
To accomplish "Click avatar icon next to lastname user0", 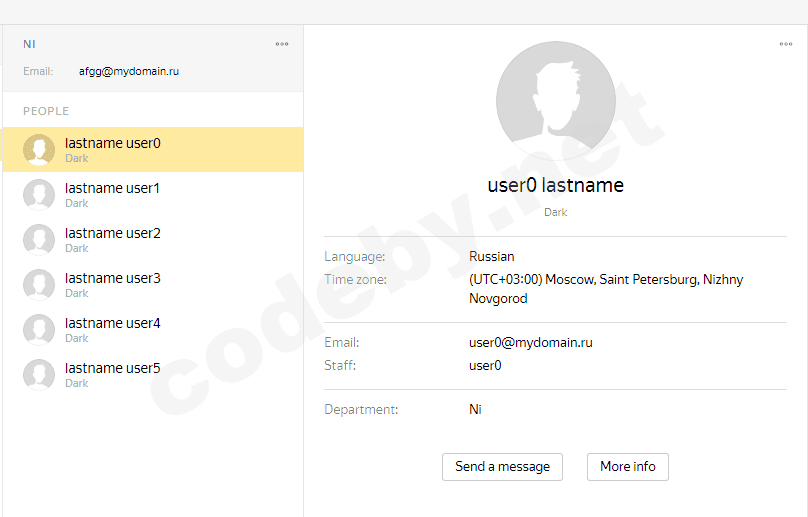I will click(39, 150).
